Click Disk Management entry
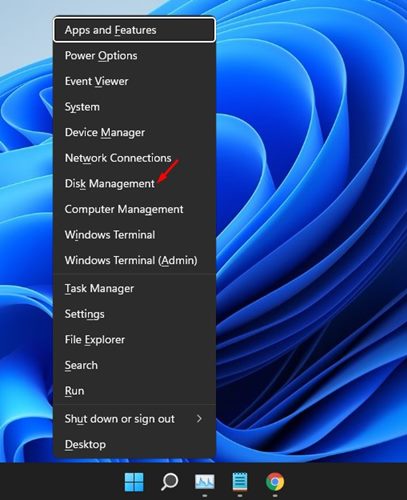Screen dimensions: 407x500 pyautogui.click(x=134, y=184)
